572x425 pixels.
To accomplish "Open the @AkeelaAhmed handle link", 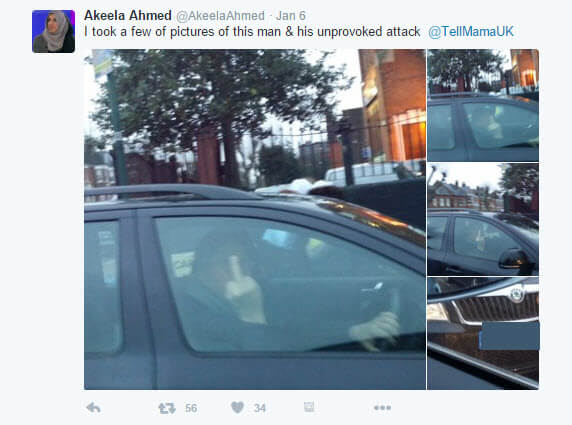I will (x=220, y=16).
